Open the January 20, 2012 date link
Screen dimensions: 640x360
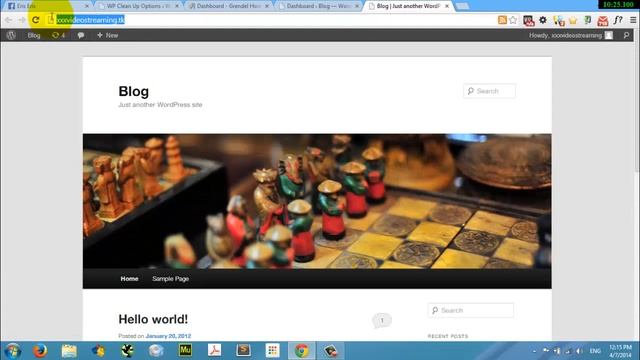pos(168,336)
